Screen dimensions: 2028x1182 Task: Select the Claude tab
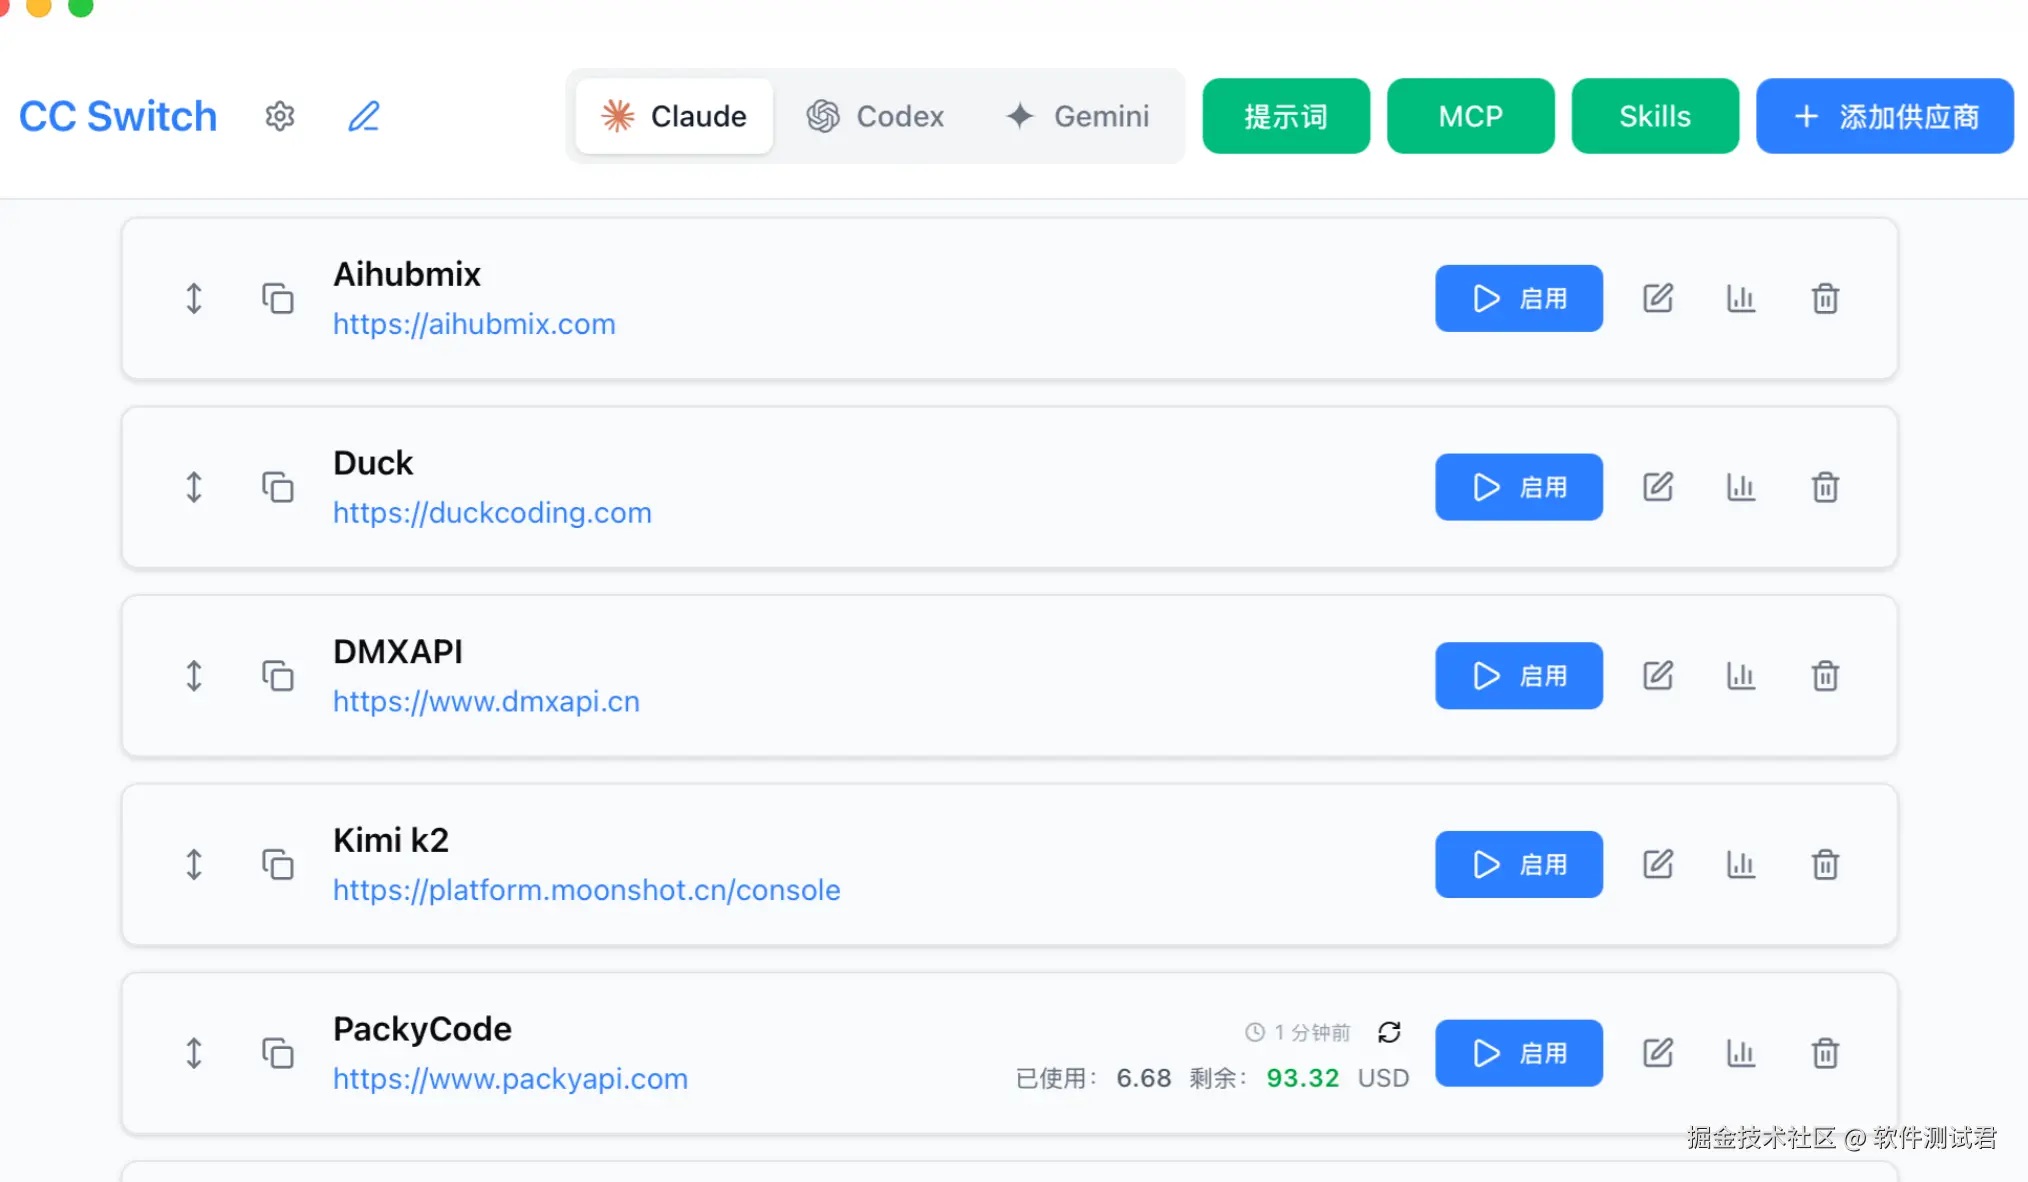[x=674, y=116]
